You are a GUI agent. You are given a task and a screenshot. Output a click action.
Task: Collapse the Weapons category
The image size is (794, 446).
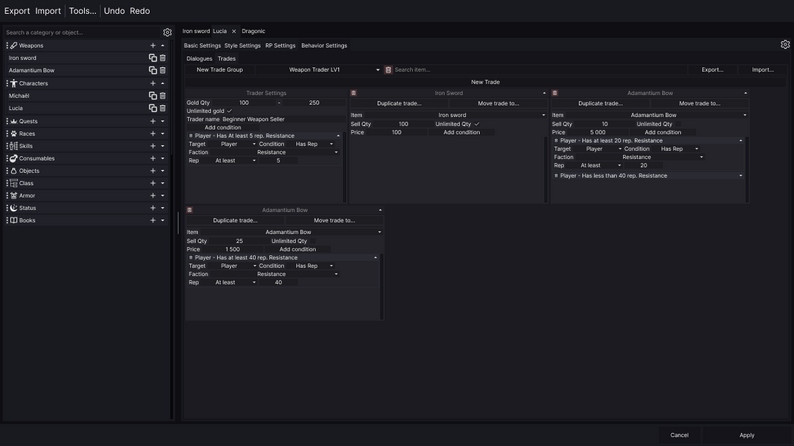click(x=163, y=46)
